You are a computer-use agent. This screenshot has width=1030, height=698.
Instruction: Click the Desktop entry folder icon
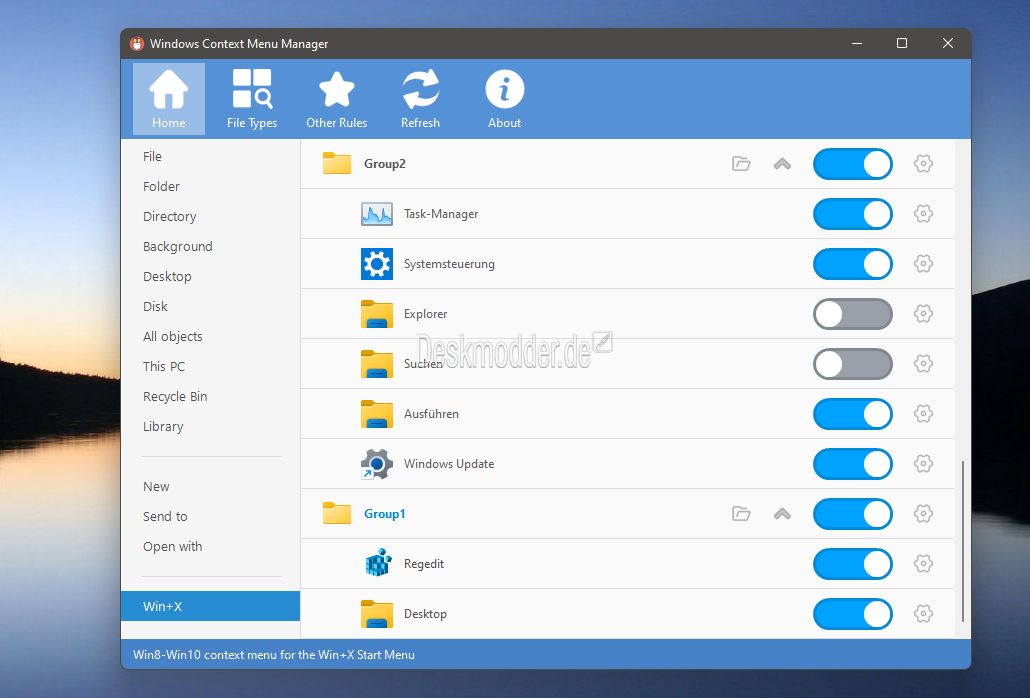coord(377,614)
